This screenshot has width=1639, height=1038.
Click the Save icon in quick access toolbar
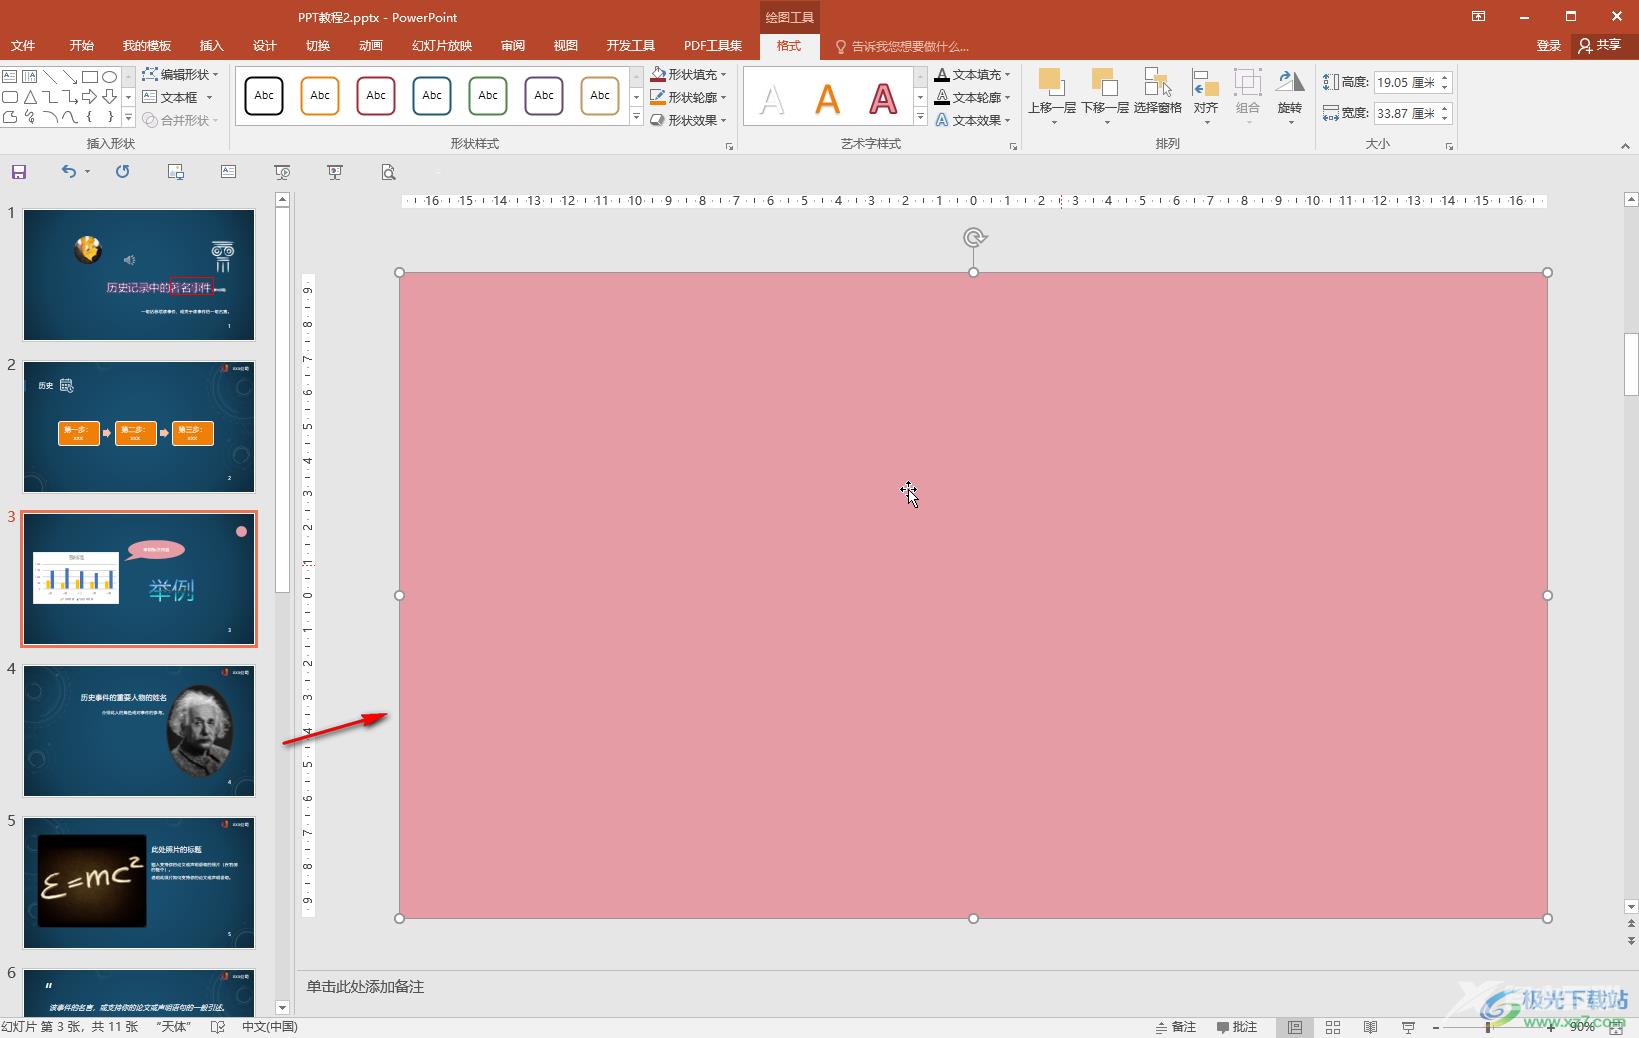click(18, 172)
